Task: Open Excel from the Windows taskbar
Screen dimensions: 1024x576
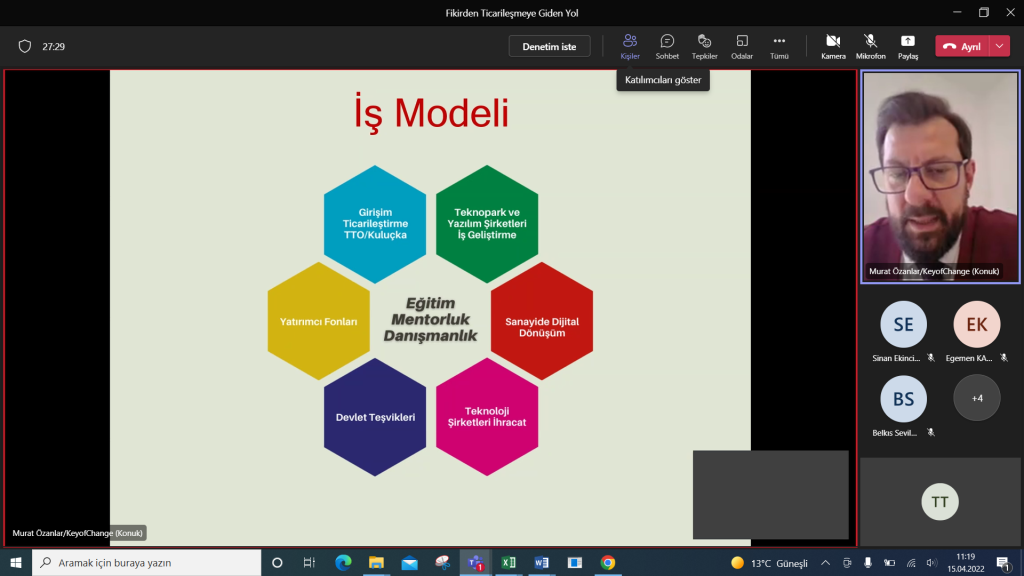Action: coord(508,563)
